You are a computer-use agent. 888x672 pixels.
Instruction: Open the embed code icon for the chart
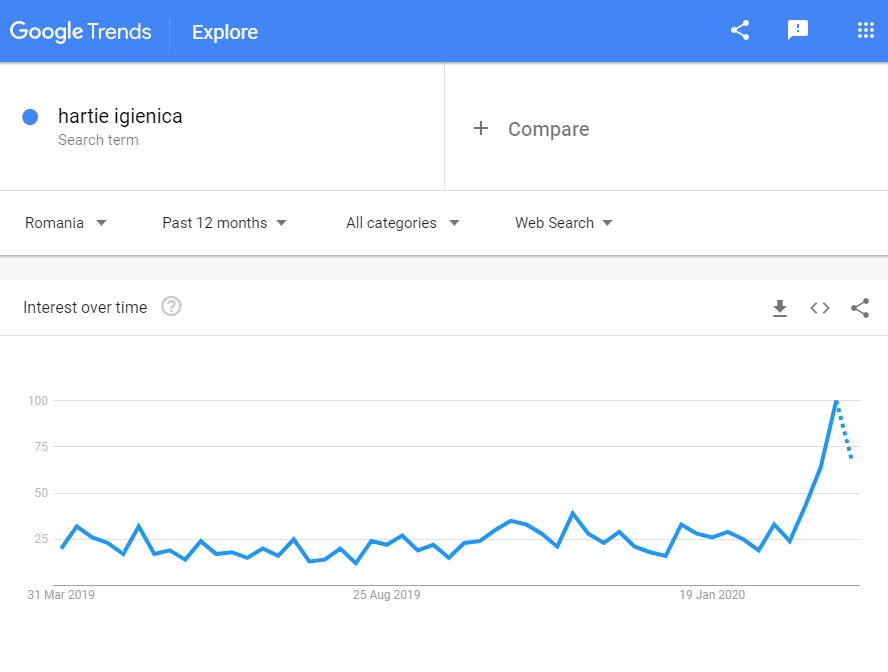[820, 308]
